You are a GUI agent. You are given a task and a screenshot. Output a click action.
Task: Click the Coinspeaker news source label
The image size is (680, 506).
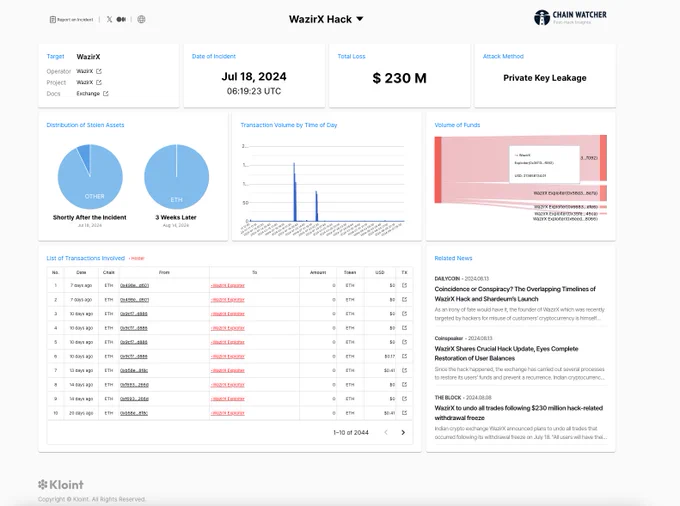tap(449, 338)
